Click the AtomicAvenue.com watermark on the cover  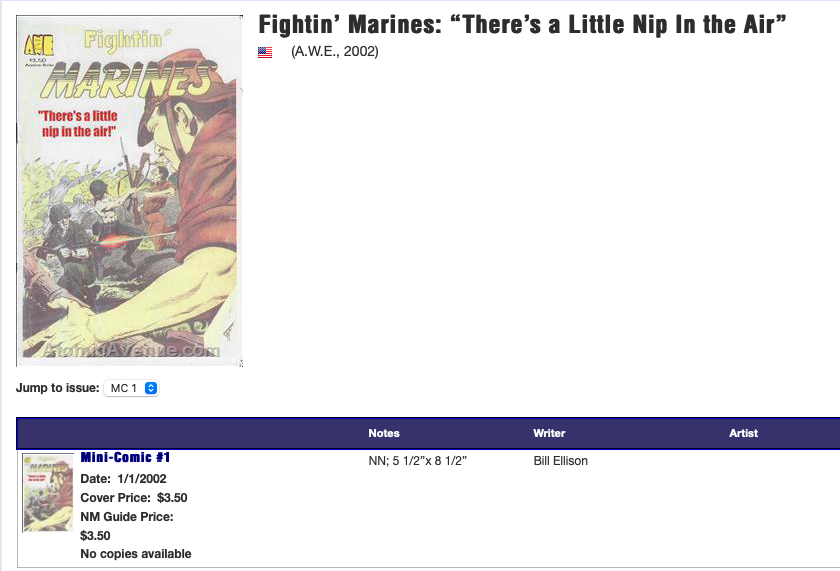132,350
